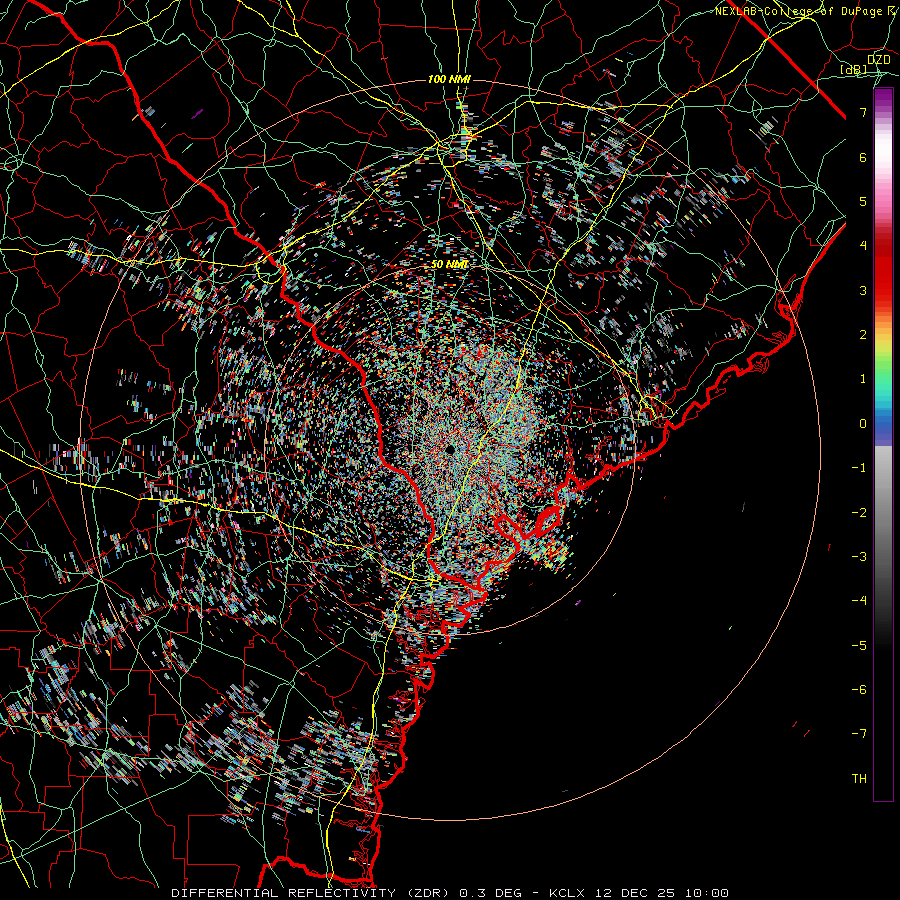Click the 2 value on the scale
Screen dimensions: 900x900
click(x=863, y=335)
